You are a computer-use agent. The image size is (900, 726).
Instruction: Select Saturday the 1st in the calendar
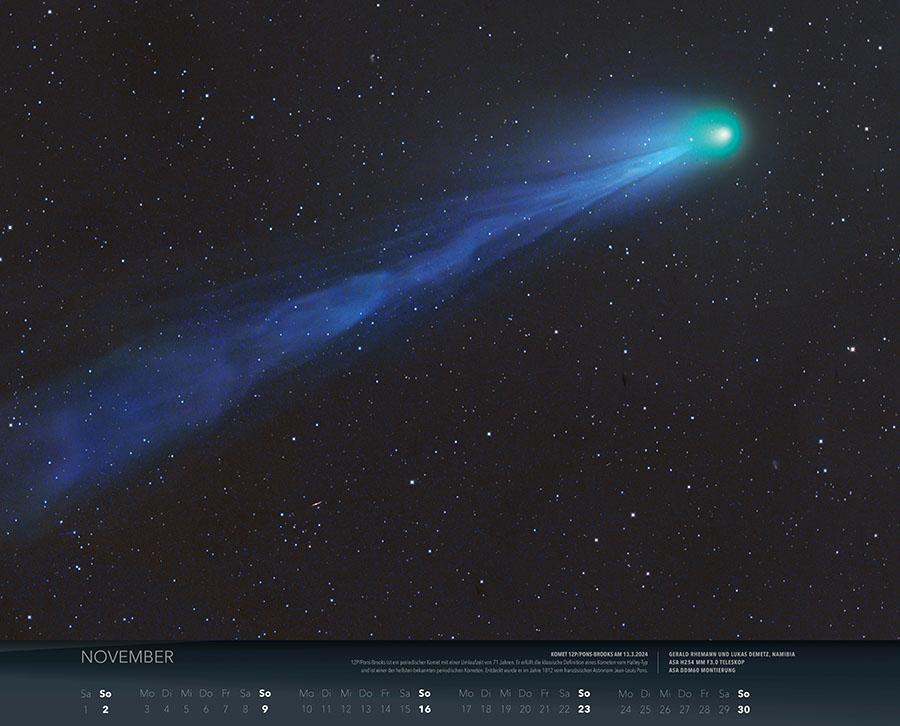(x=85, y=709)
